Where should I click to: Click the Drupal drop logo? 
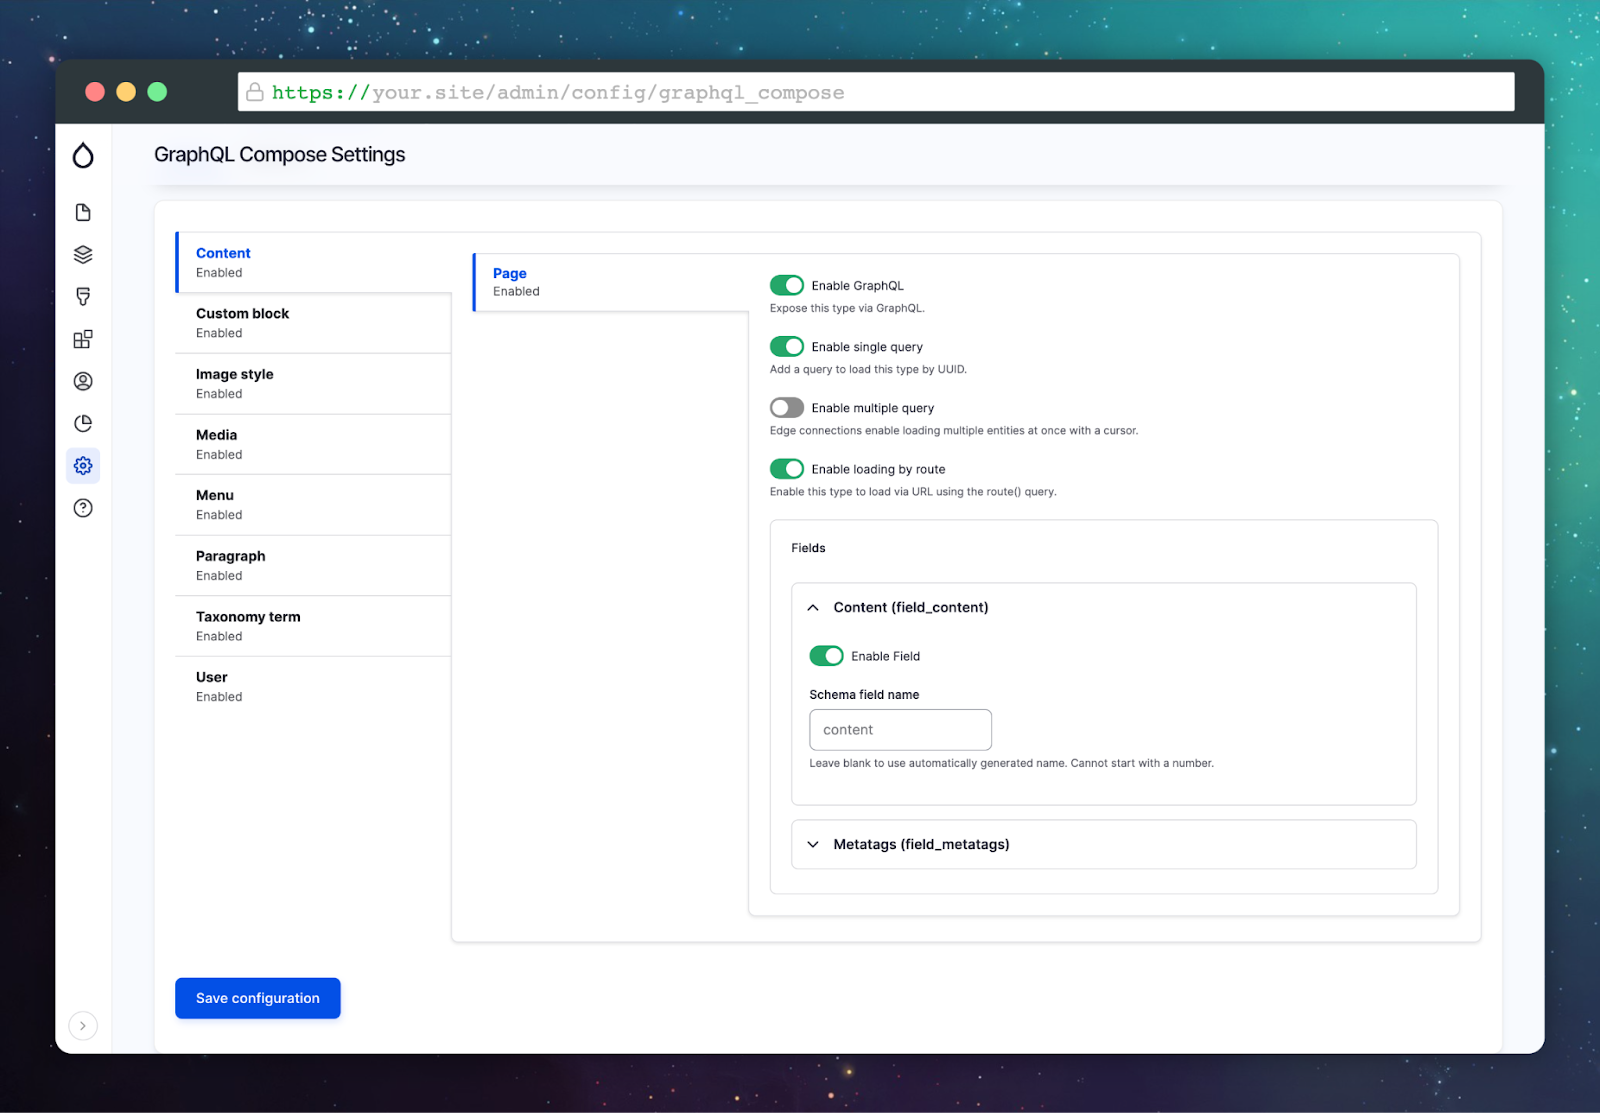[x=83, y=155]
